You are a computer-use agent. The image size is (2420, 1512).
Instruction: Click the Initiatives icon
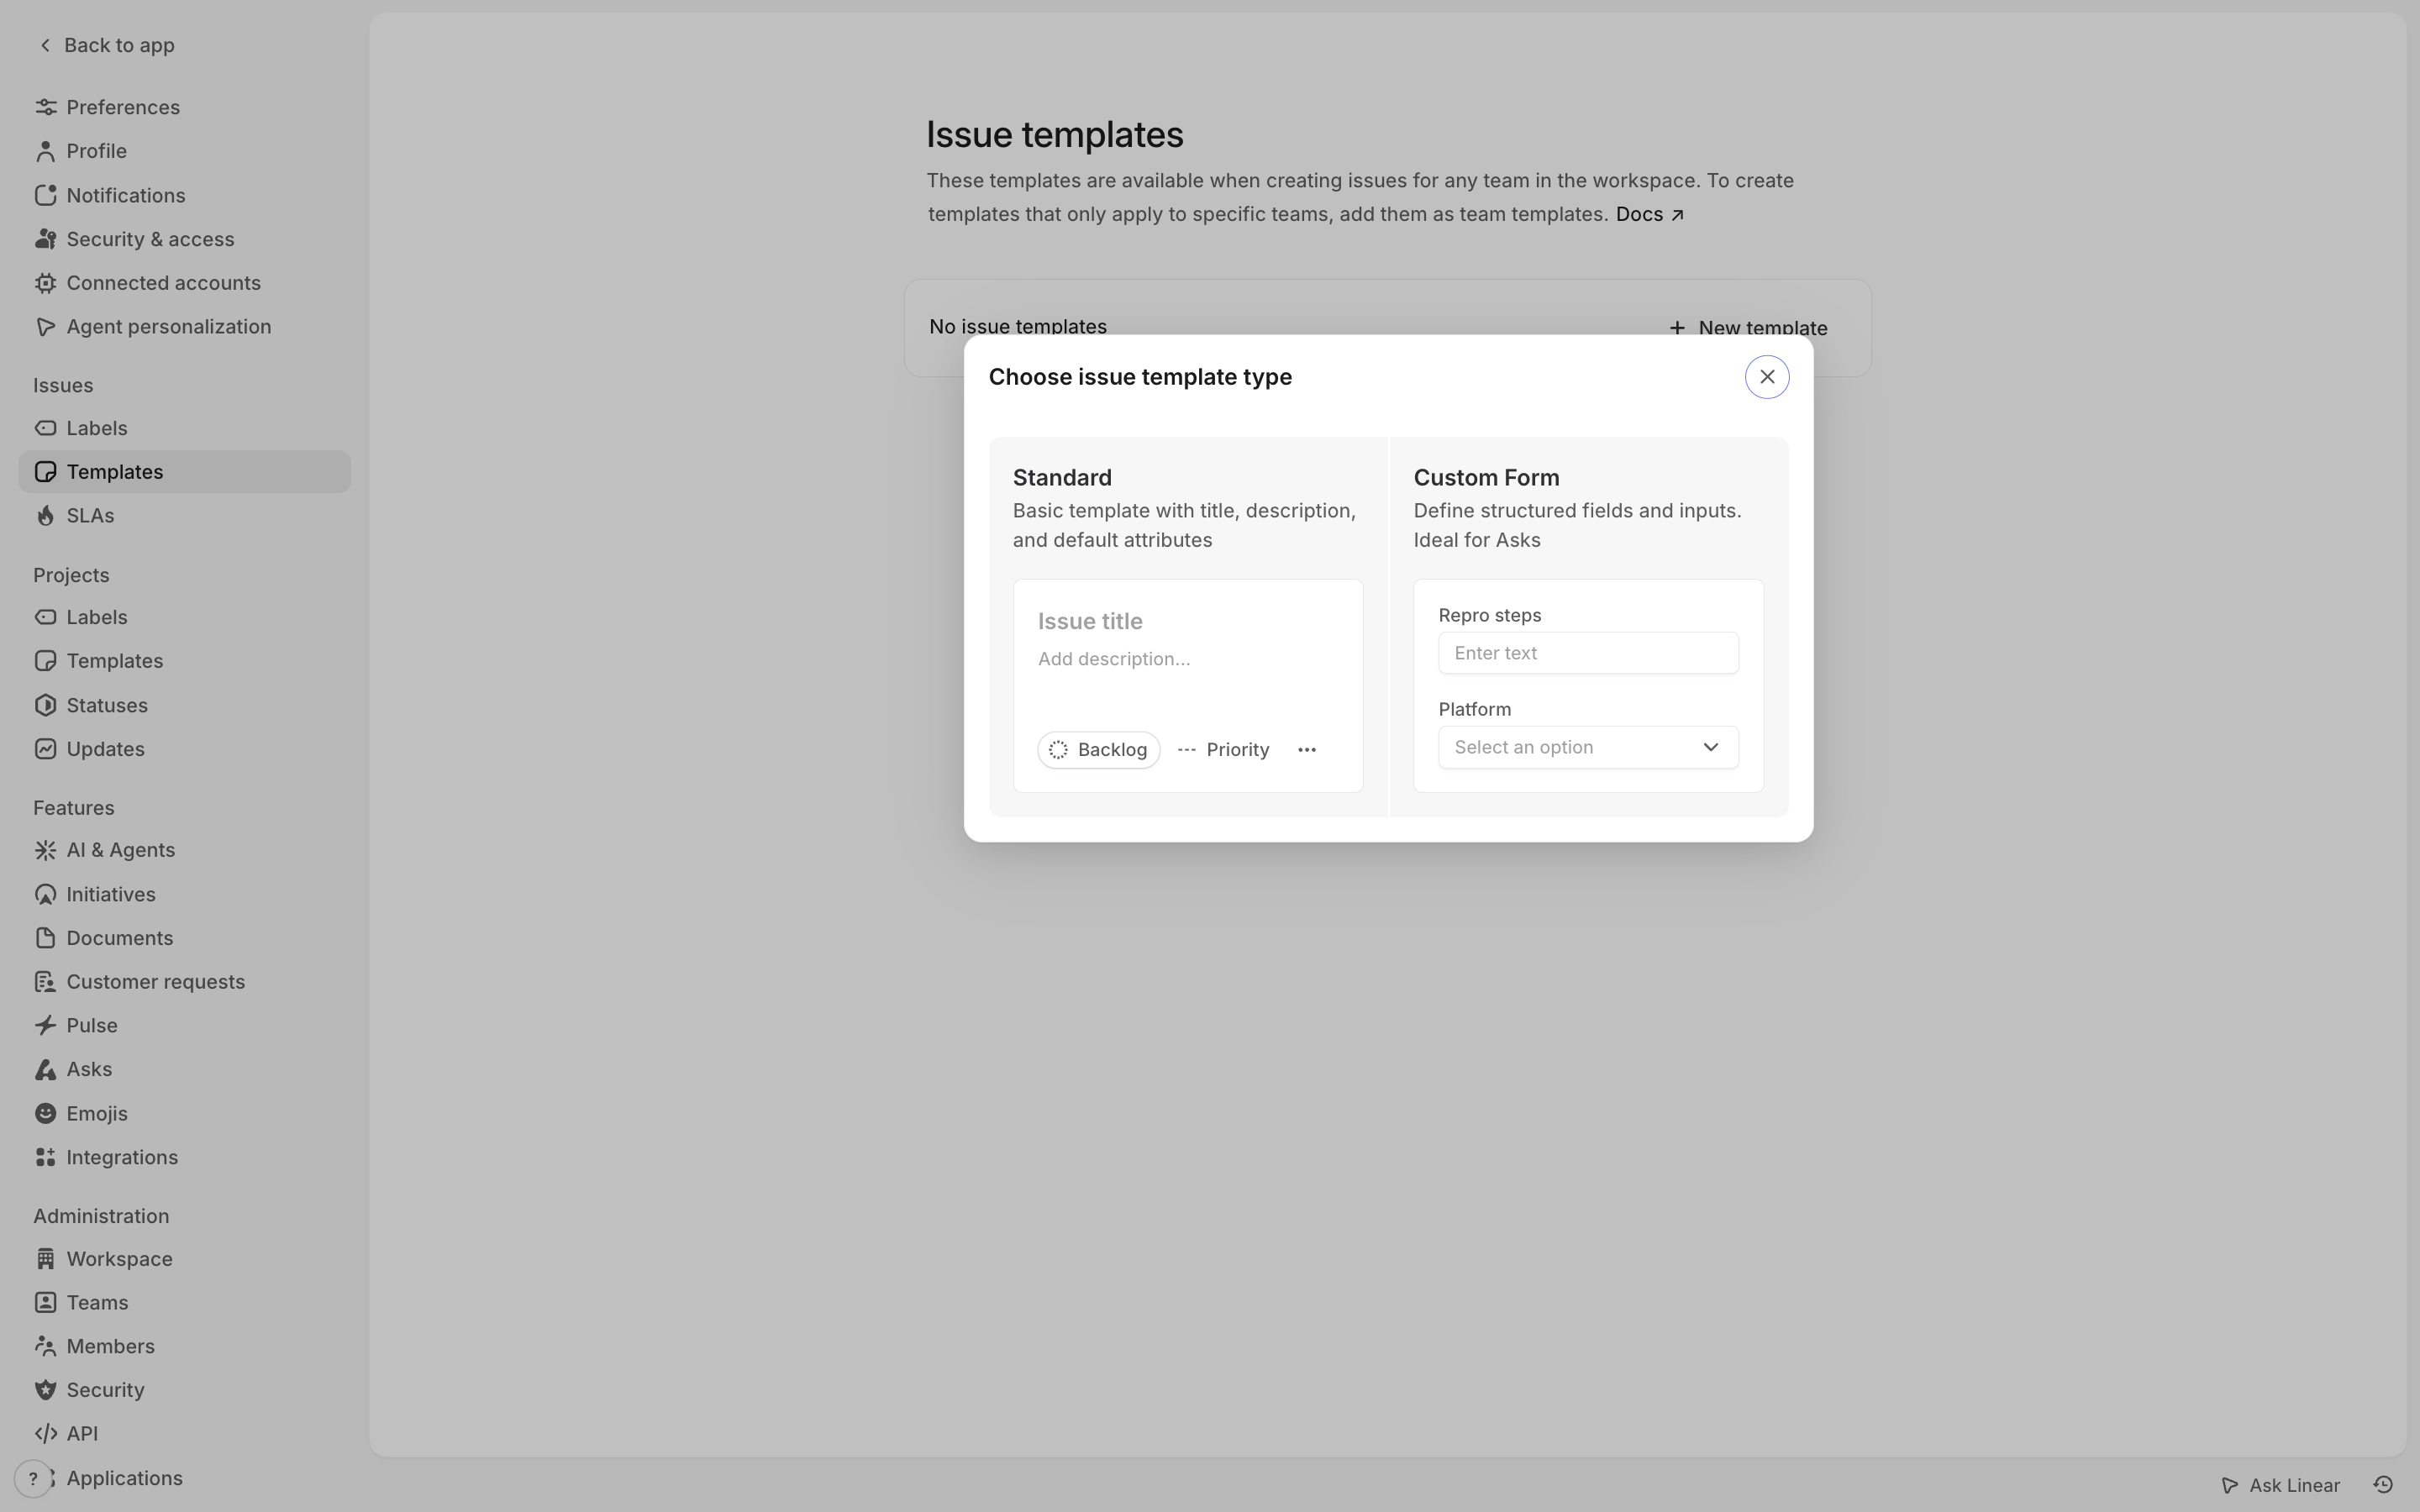[45, 894]
